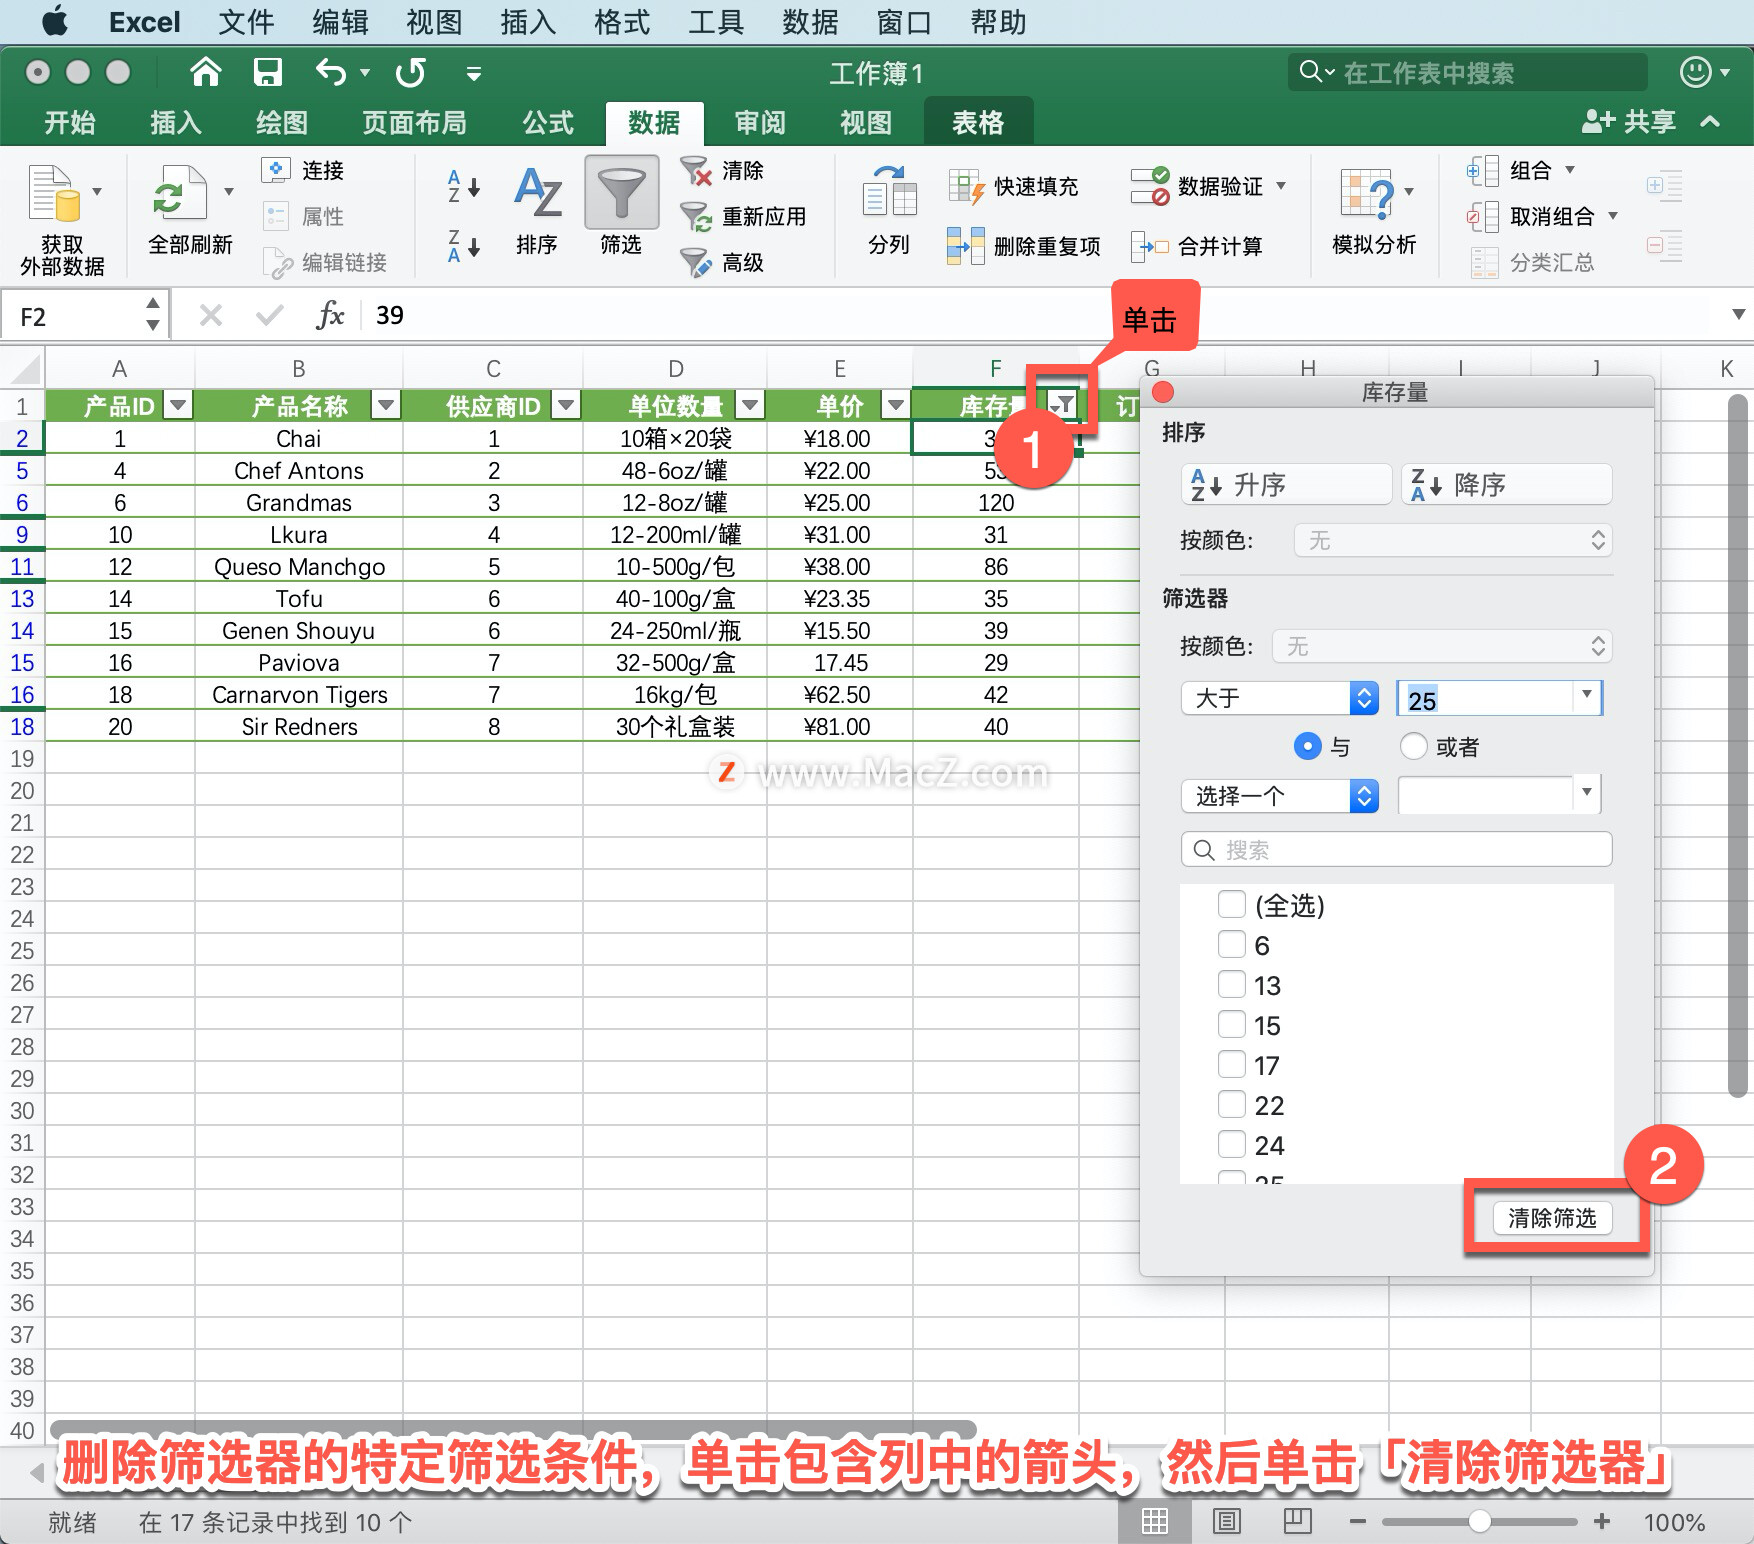
Task: Check the value 22 checkbox
Action: point(1232,1104)
